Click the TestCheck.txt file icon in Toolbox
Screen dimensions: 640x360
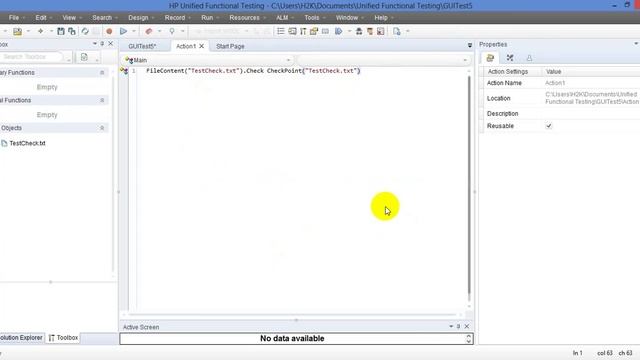4,143
